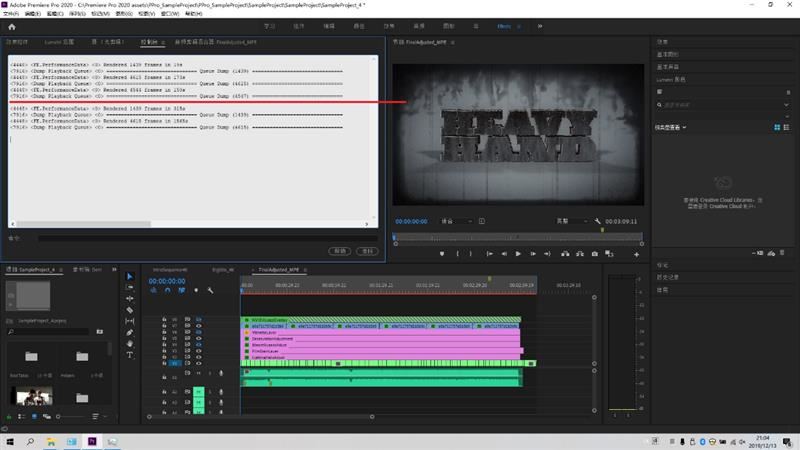Switch Libraries panel to list view
Screen dimensions: 800x450
pyautogui.click(x=786, y=128)
